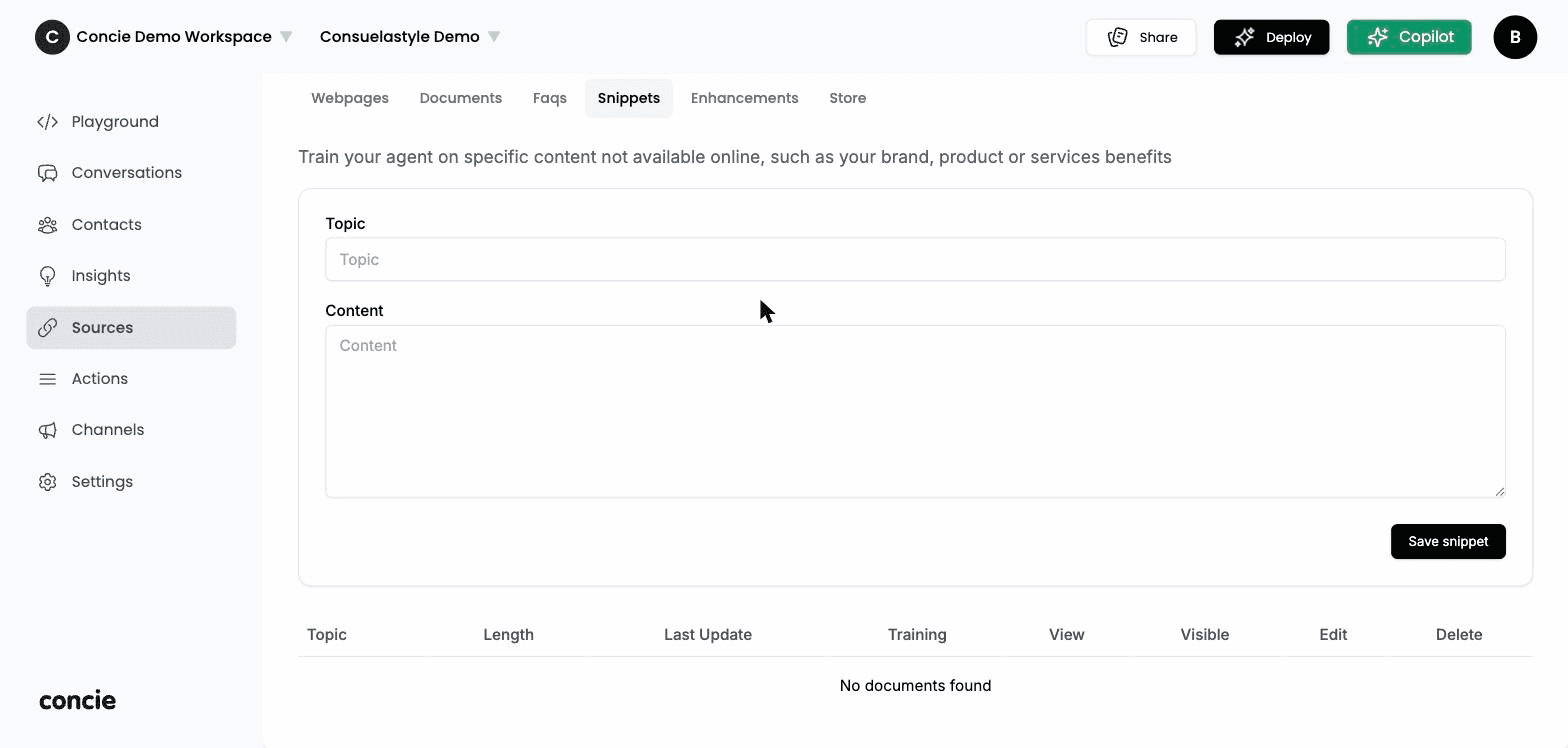
Task: Open Conversations label in sidebar
Action: click(x=127, y=173)
